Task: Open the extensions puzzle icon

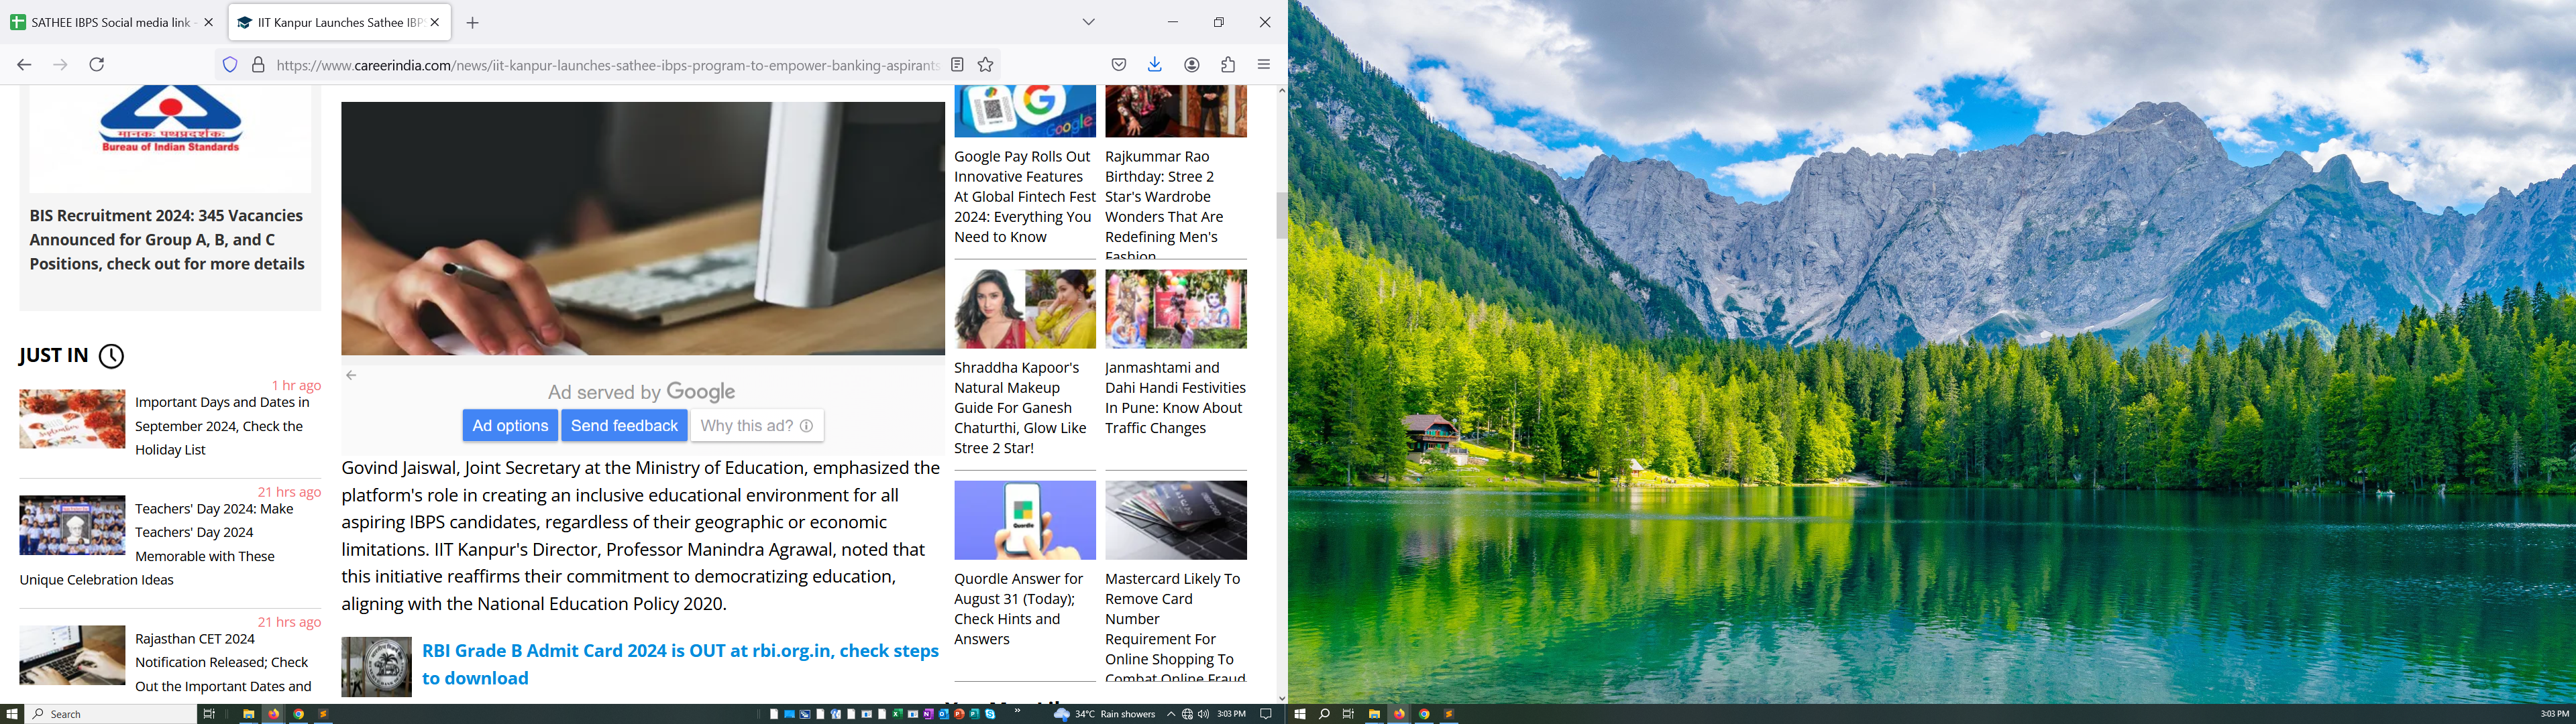Action: tap(1228, 65)
